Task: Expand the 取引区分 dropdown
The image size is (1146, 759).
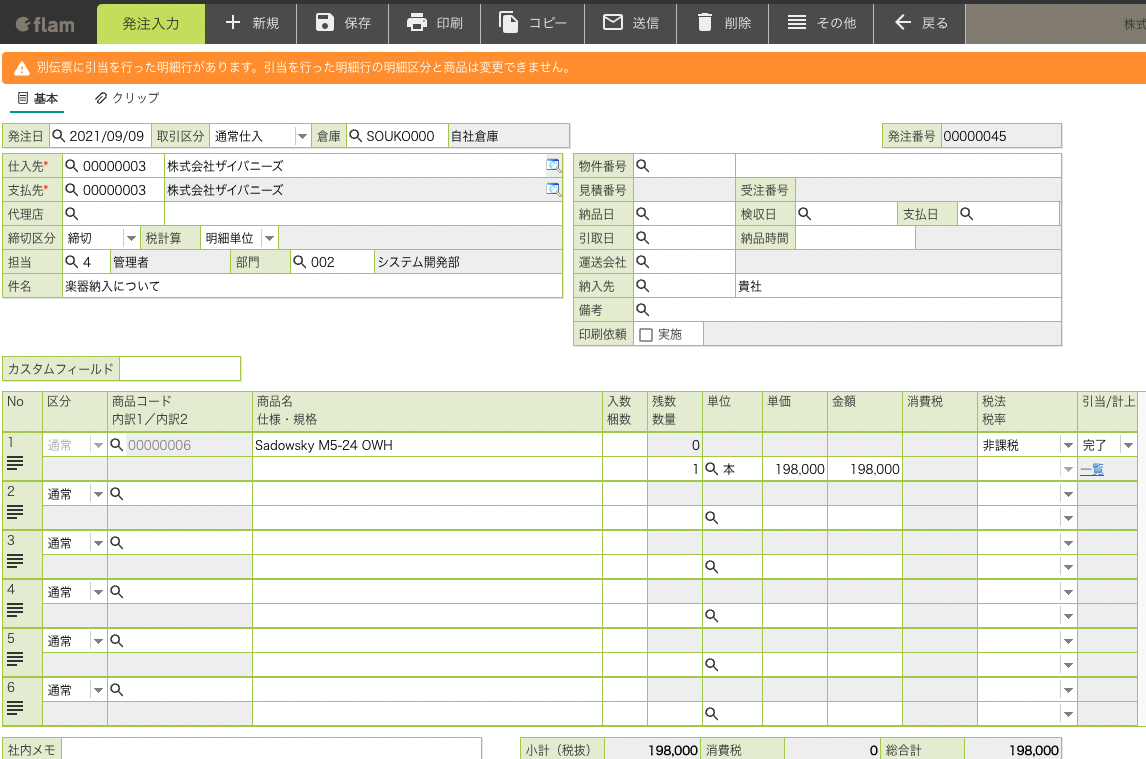Action: pyautogui.click(x=302, y=136)
